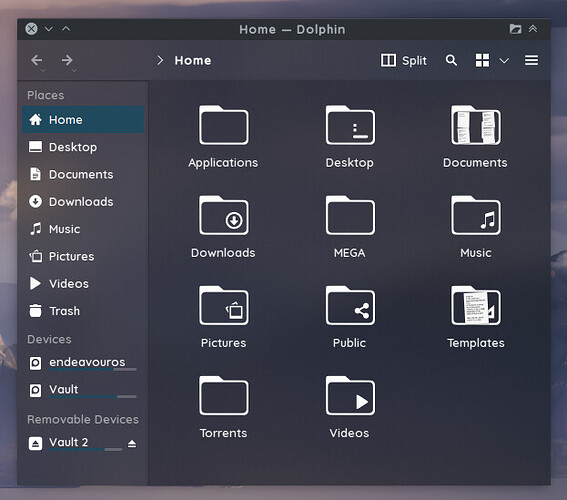This screenshot has width=567, height=500.
Task: Eject the Vault 2 removable device
Action: pos(132,444)
